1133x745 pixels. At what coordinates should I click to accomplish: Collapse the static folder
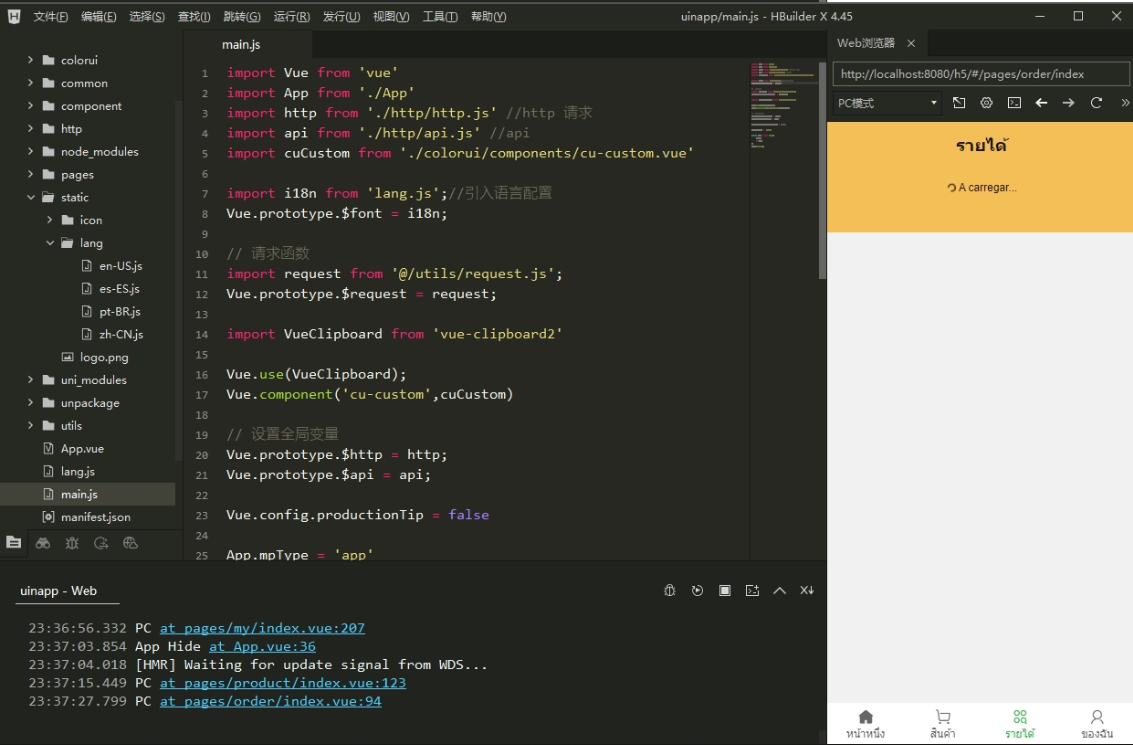30,197
